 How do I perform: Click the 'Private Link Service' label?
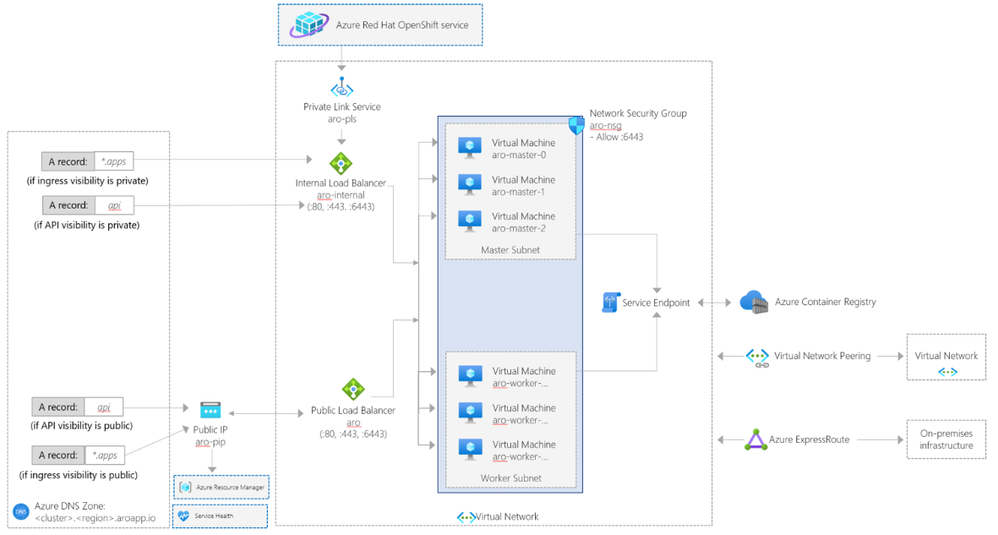pyautogui.click(x=342, y=107)
